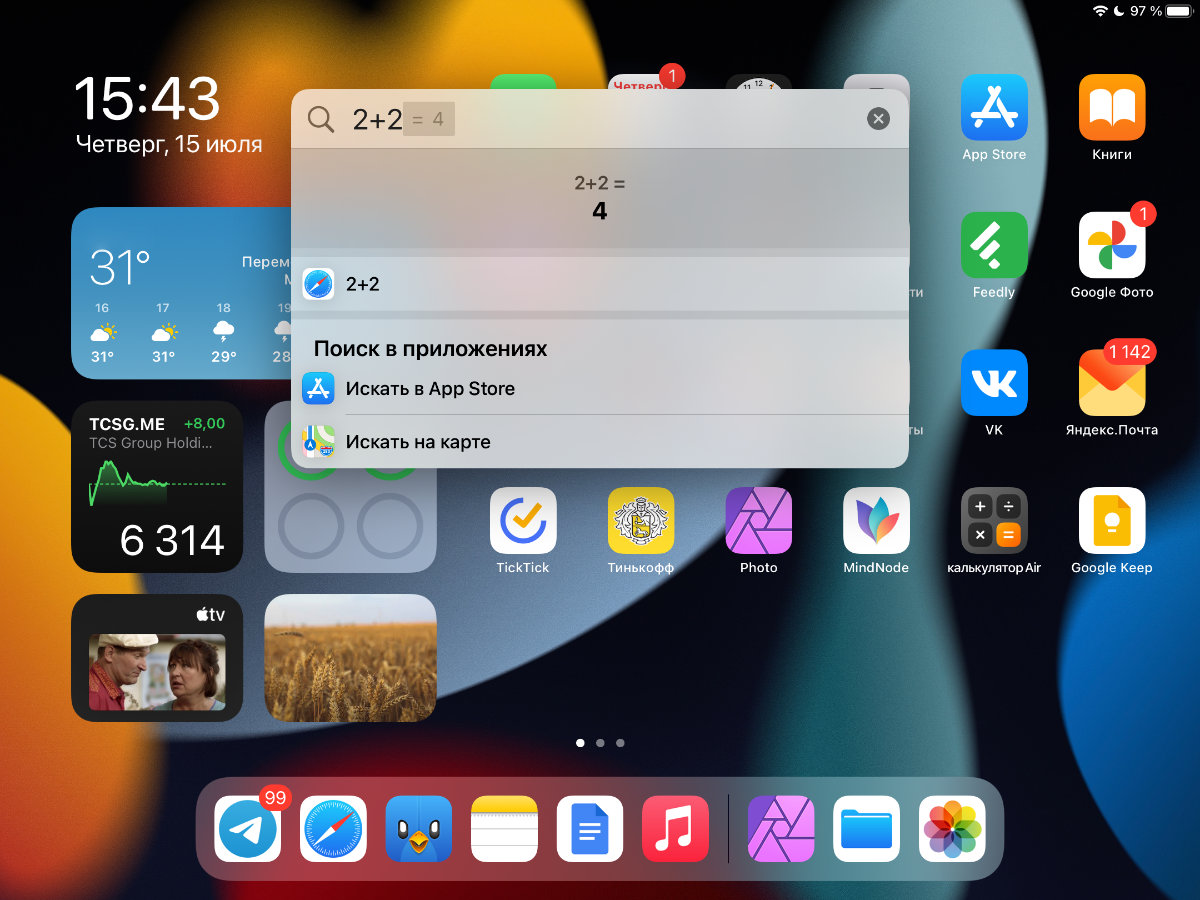Open Telegram in the dock
Viewport: 1200px width, 900px height.
coord(248,829)
